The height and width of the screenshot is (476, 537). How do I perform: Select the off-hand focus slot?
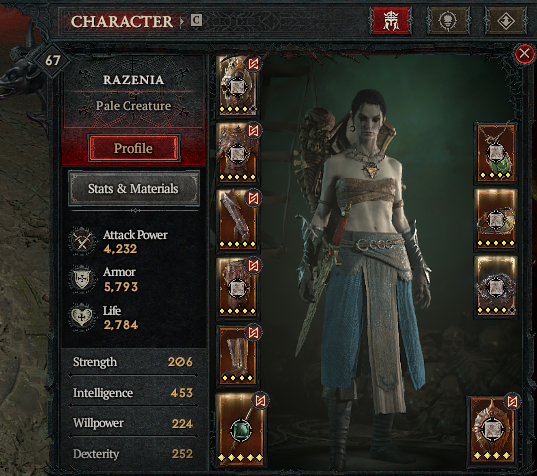tap(492, 429)
